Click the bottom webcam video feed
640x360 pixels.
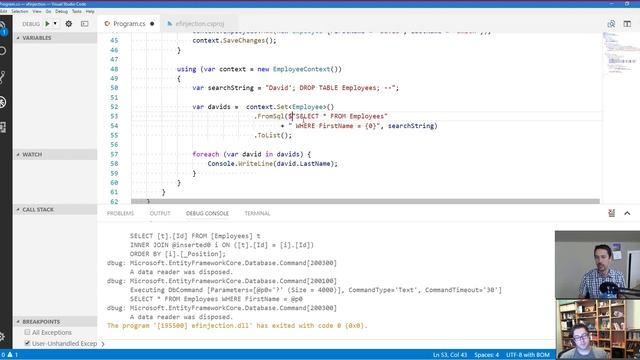click(598, 329)
